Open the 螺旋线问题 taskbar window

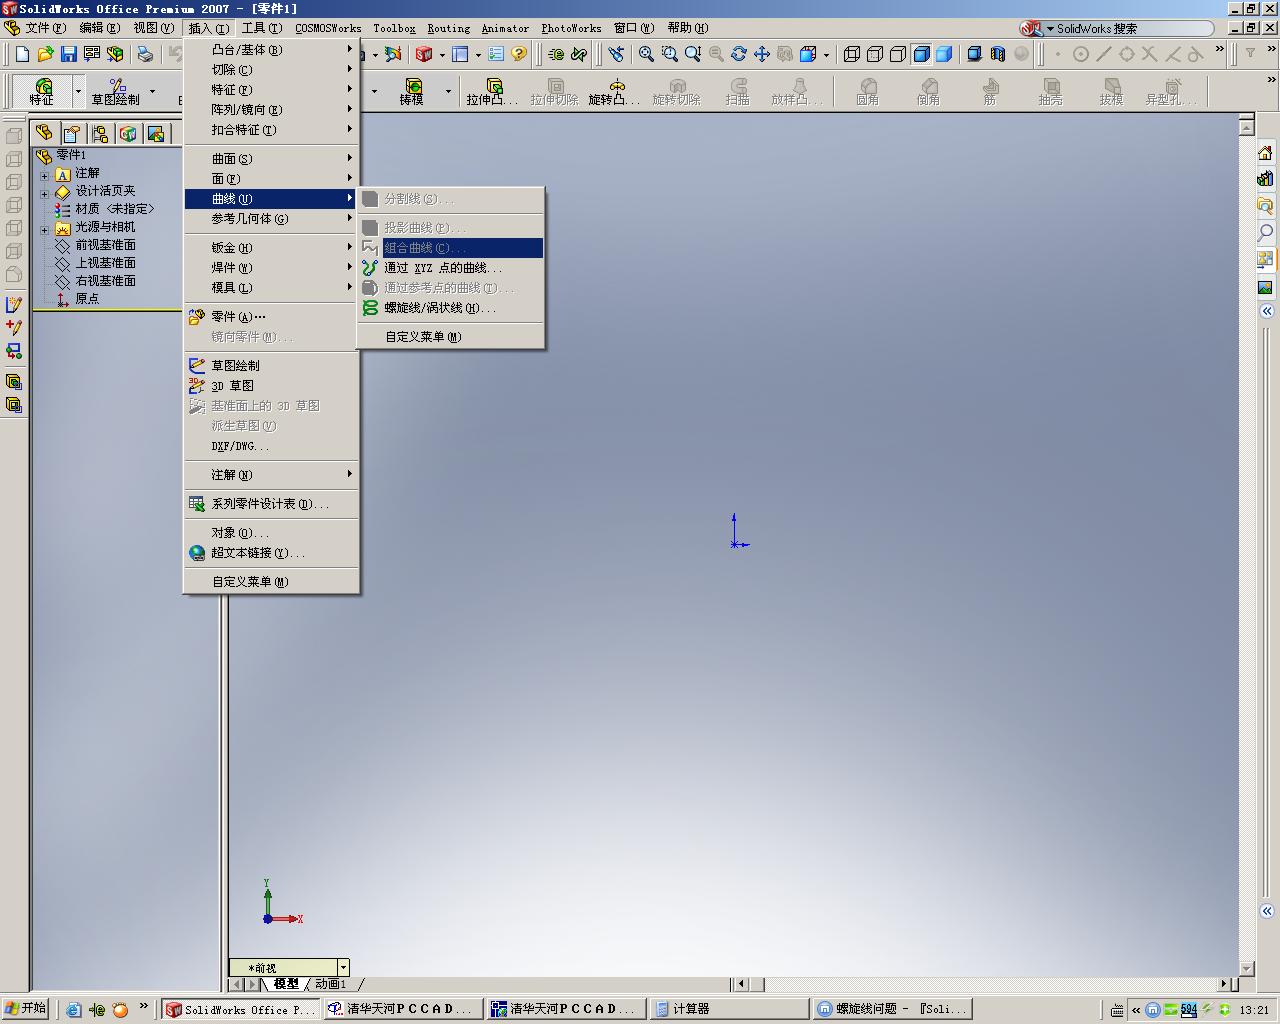(892, 1009)
